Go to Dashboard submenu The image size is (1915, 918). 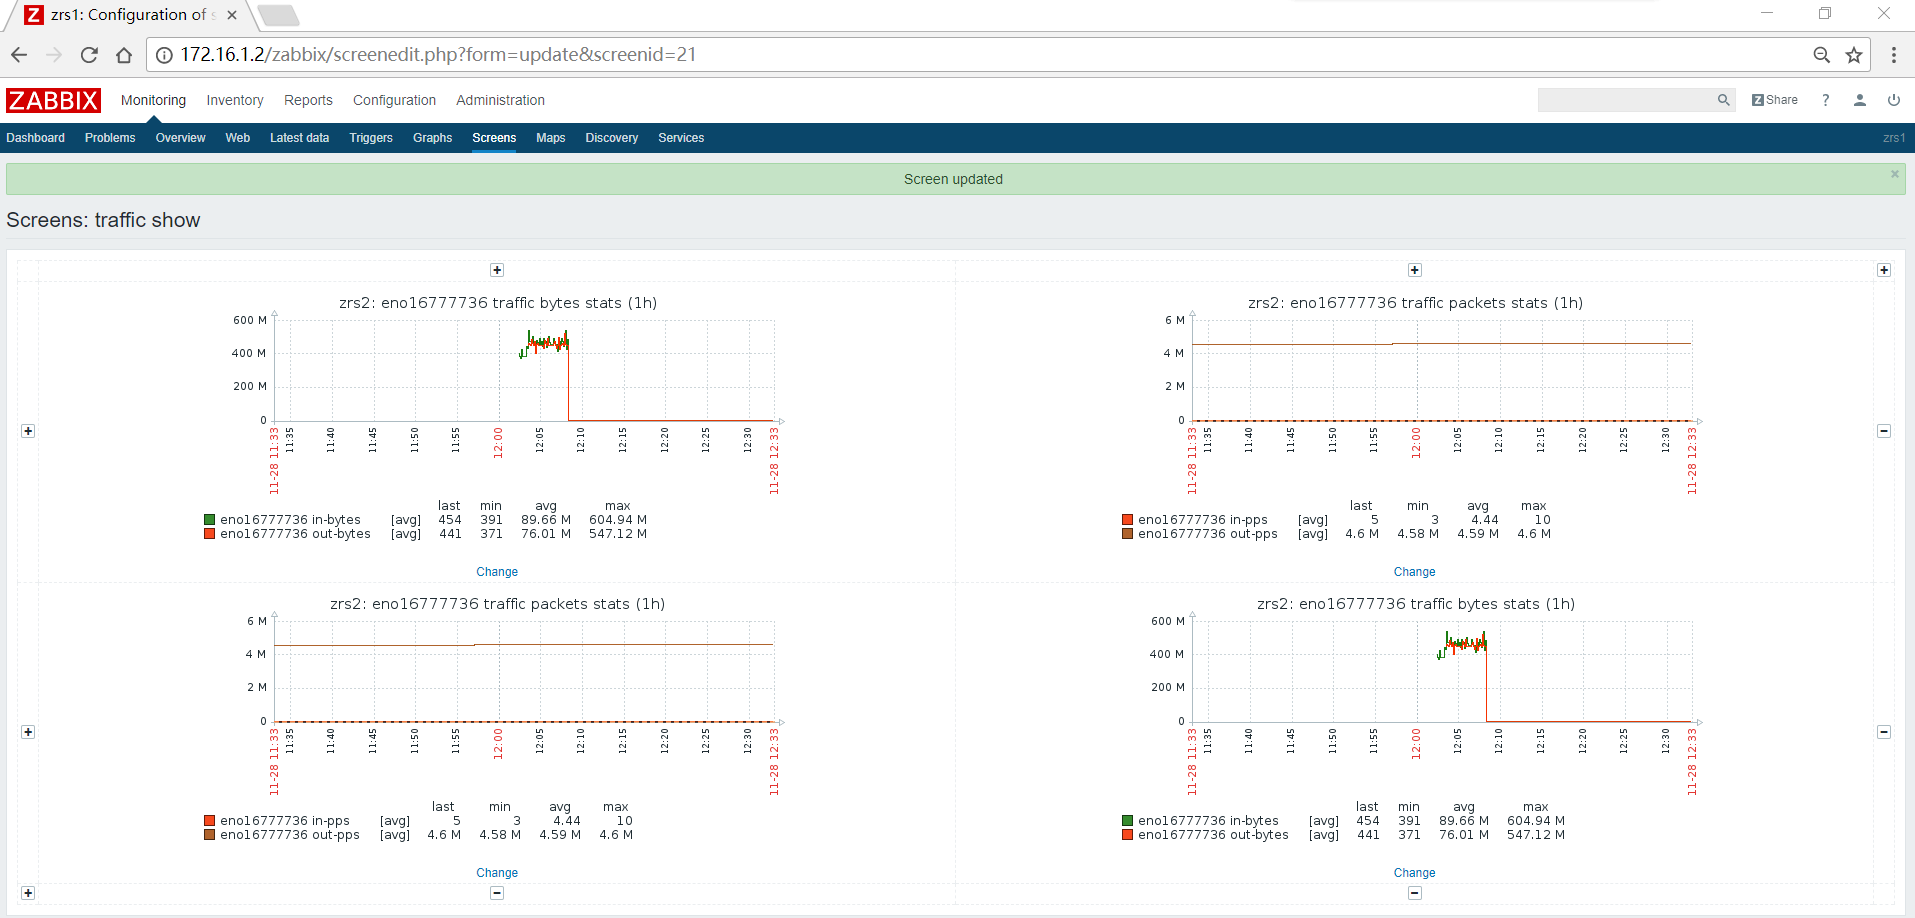(36, 138)
